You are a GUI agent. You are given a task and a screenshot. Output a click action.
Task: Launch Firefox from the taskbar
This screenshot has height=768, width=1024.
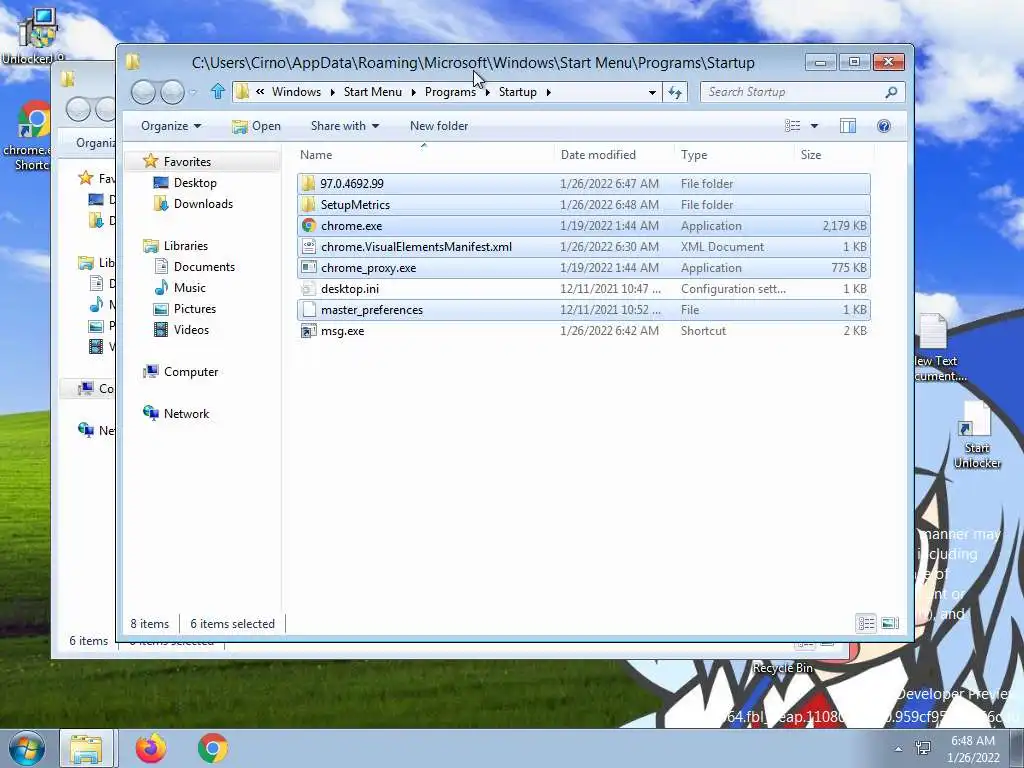coord(151,748)
